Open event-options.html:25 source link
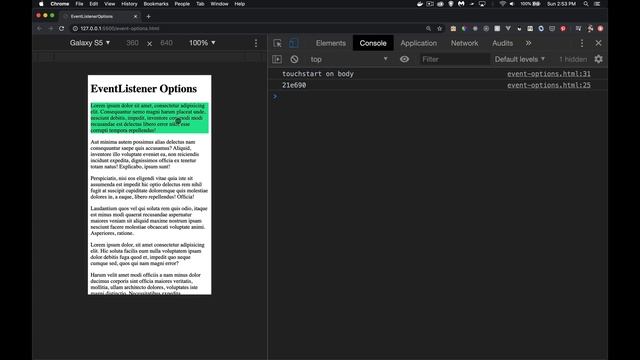Screen dimensions: 640x360 (549, 85)
